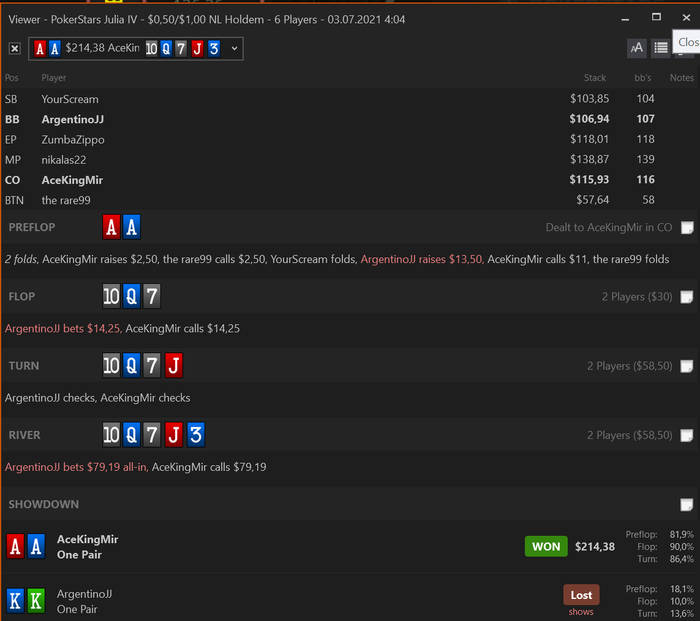Image resolution: width=700 pixels, height=621 pixels.
Task: Click the 7 card in the FLOP row
Action: point(152,296)
